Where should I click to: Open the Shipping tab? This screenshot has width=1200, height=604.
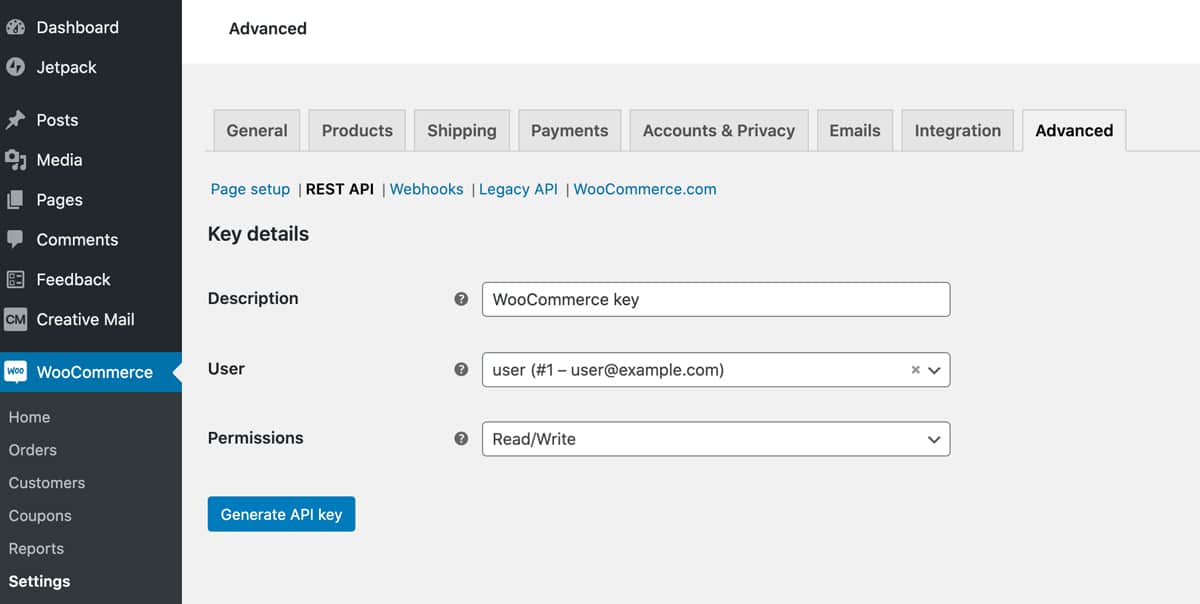[462, 131]
